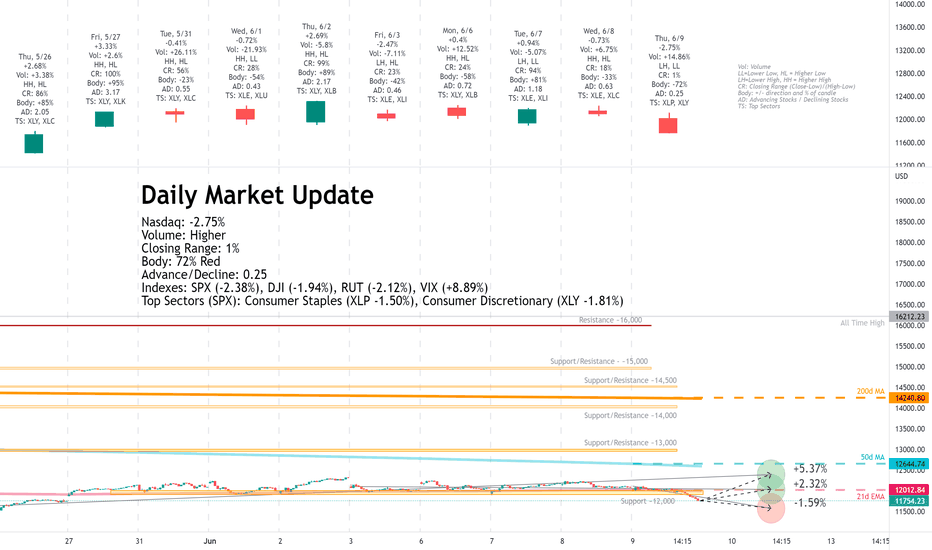Click the Fri 5/27 stats annotation

105,69
